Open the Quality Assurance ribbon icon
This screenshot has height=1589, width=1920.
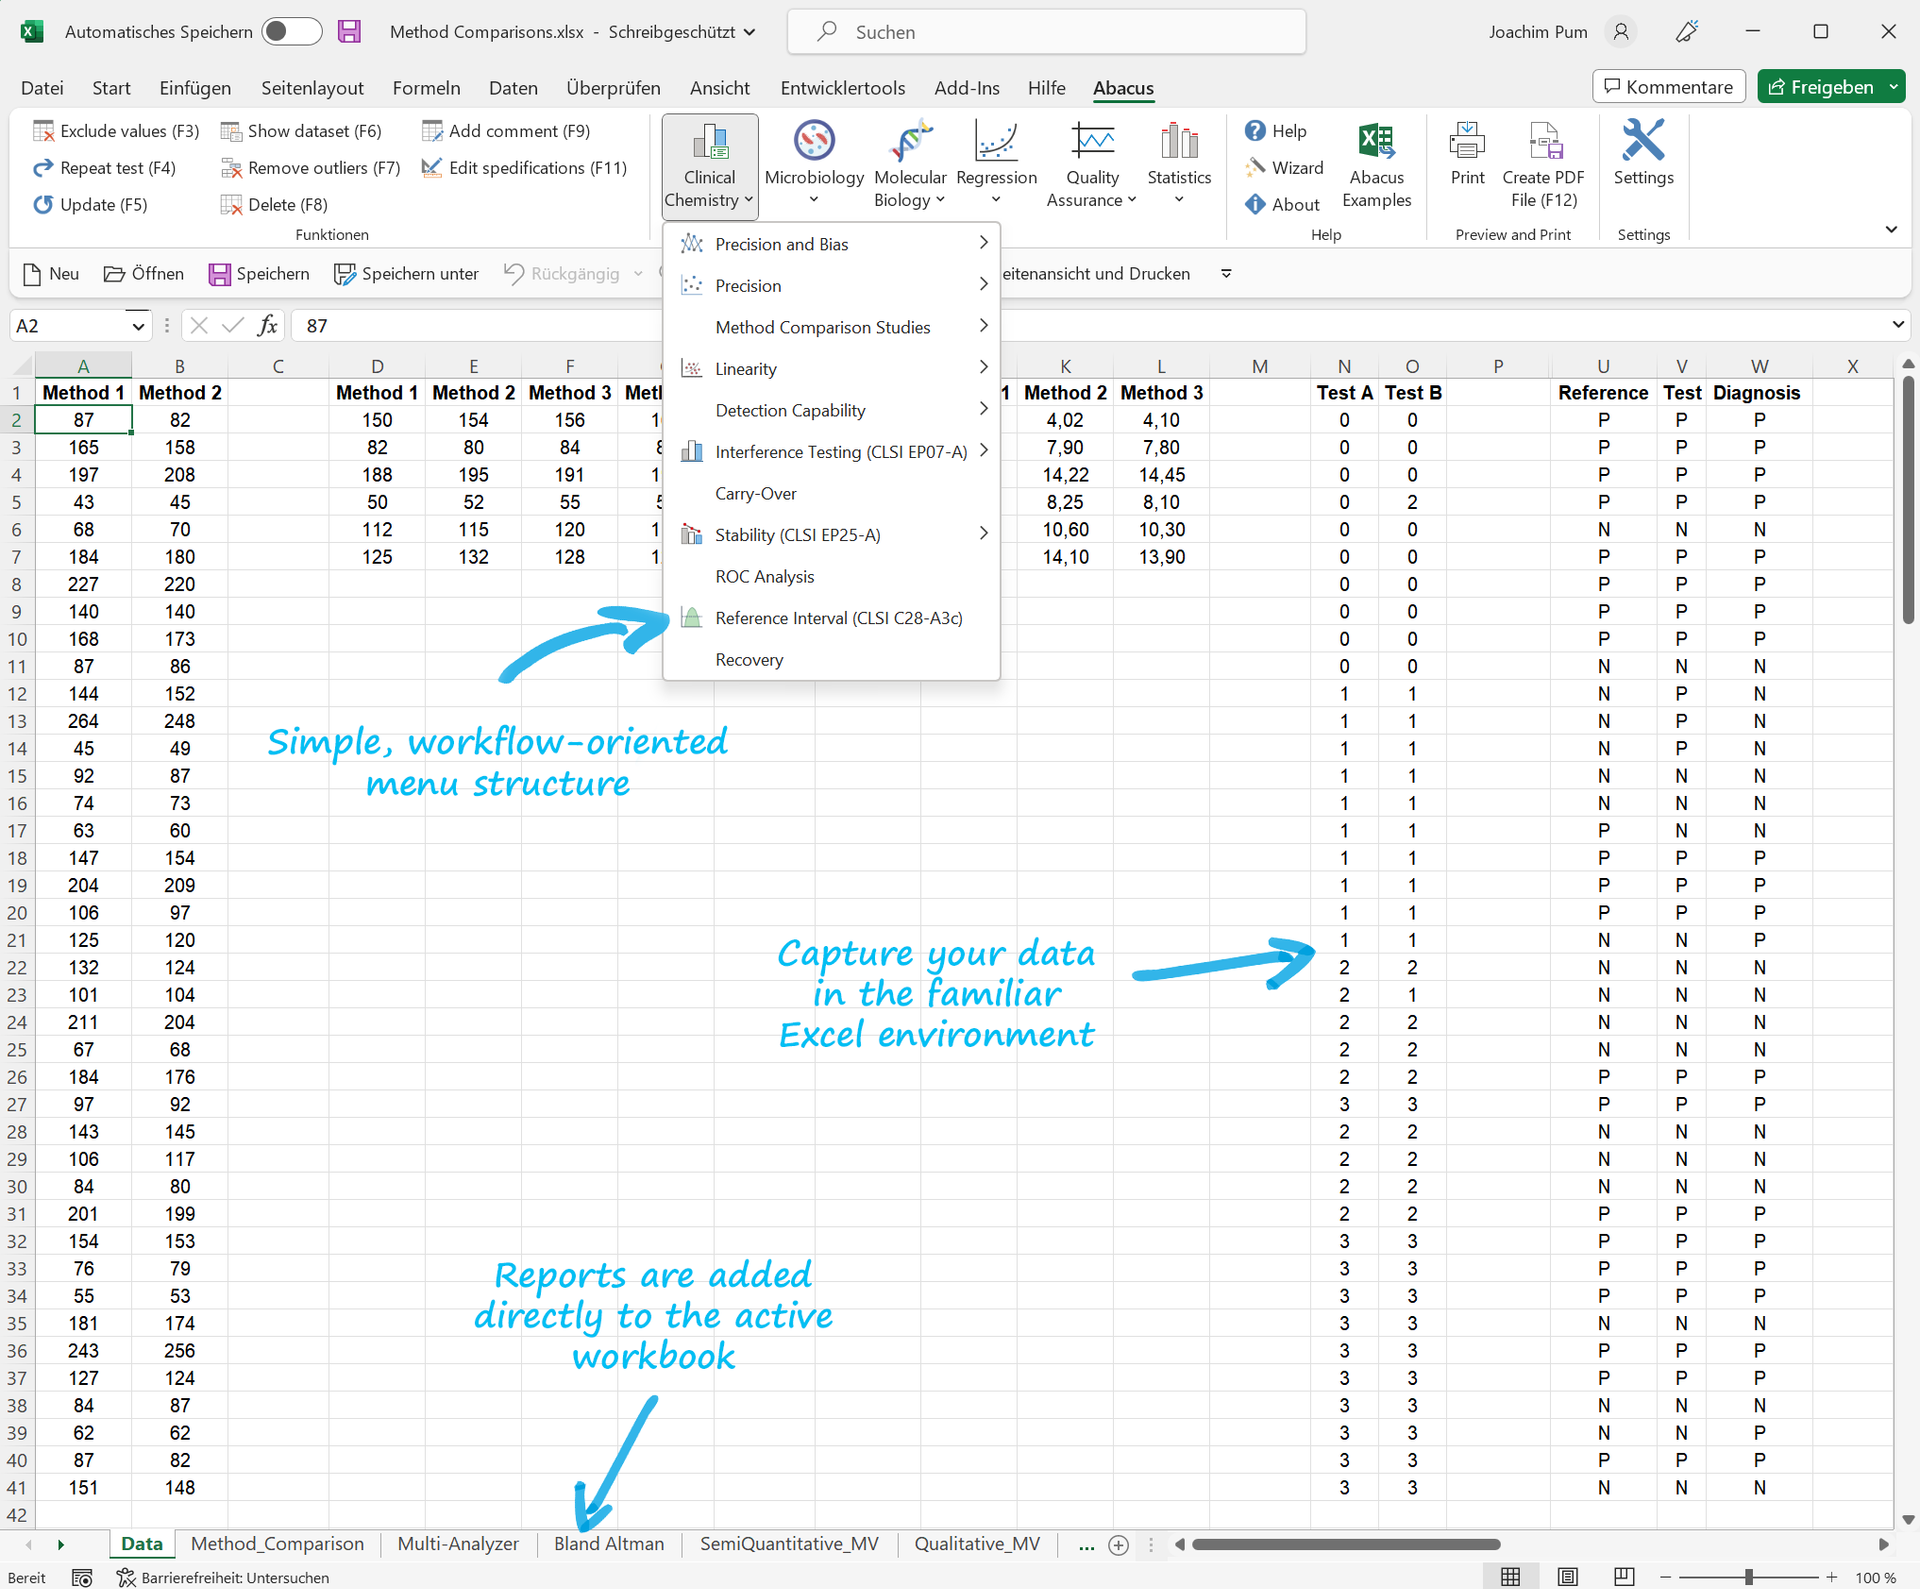tap(1092, 142)
